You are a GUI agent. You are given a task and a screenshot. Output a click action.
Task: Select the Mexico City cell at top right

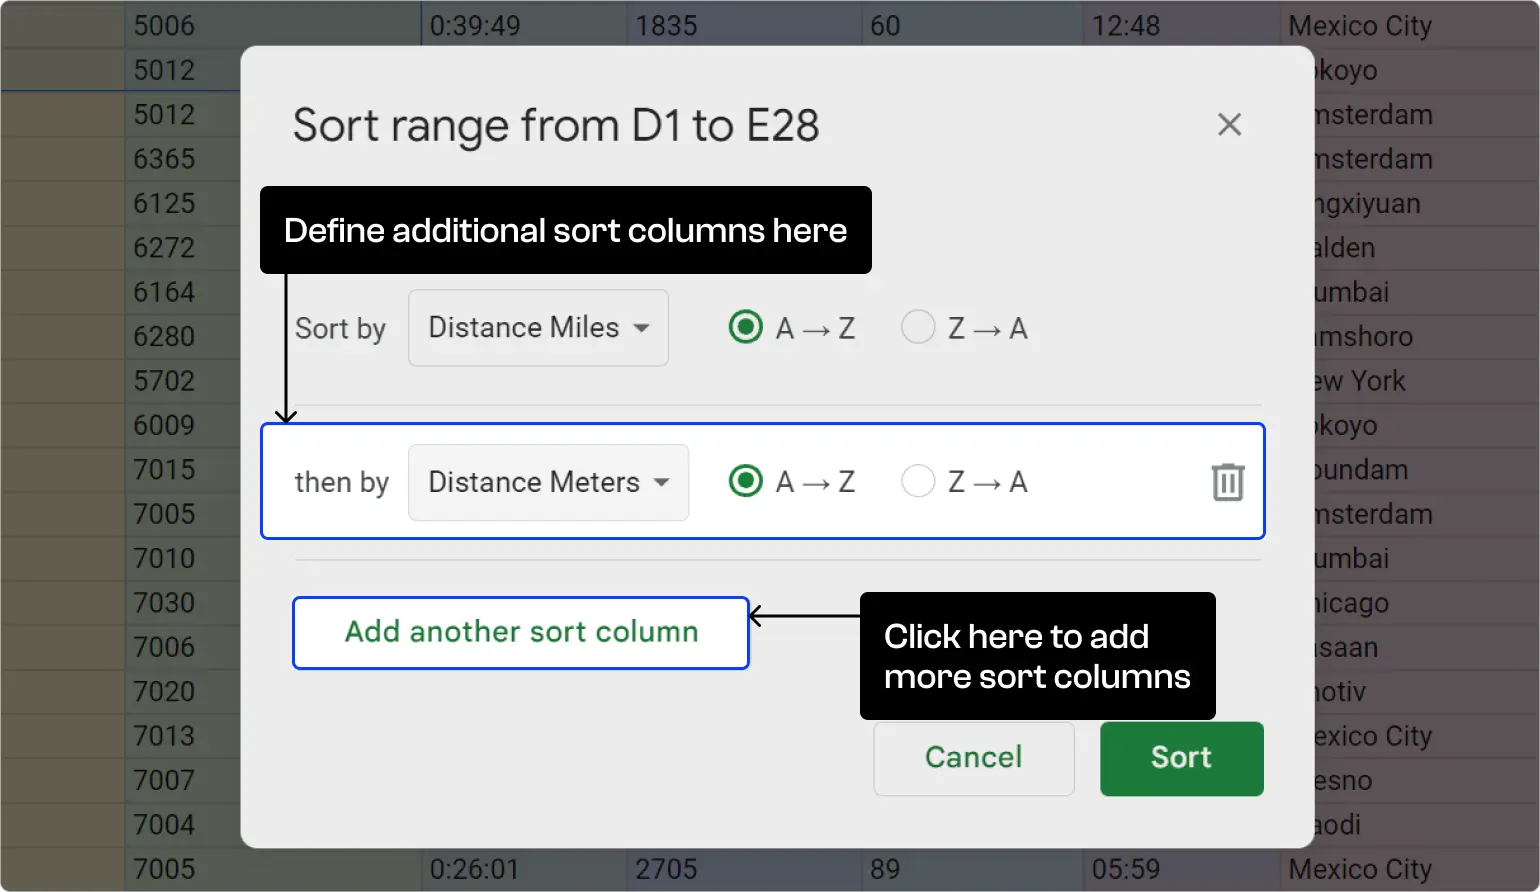(x=1361, y=25)
